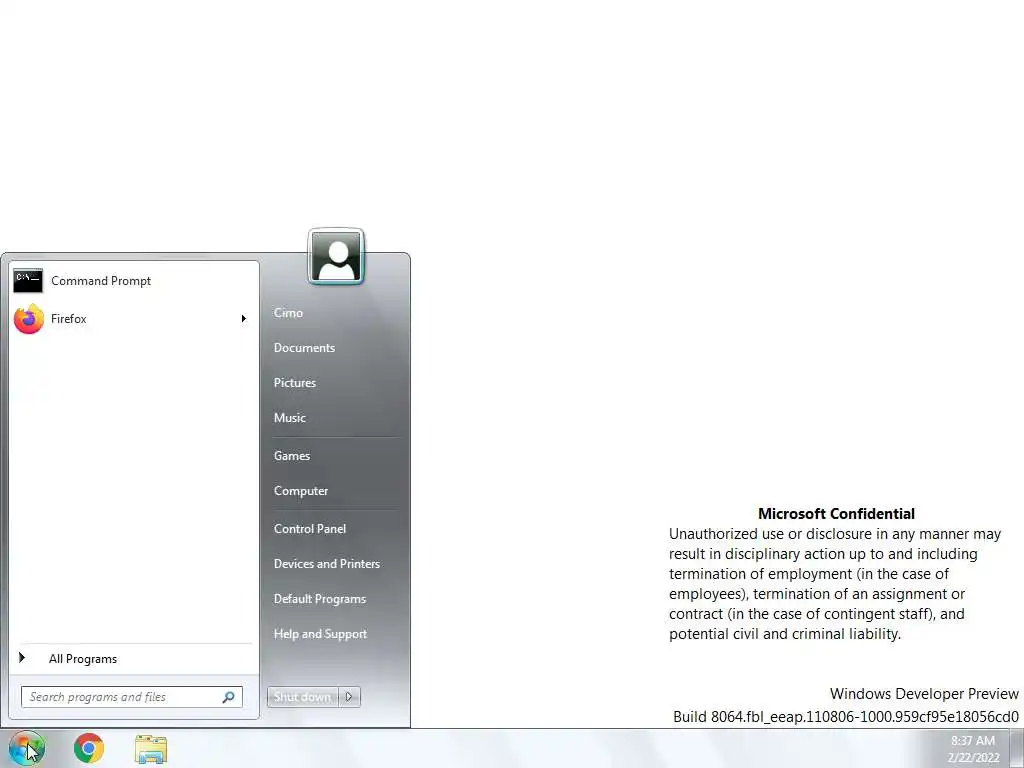Click the search magnifier icon
The image size is (1024, 768).
point(229,697)
